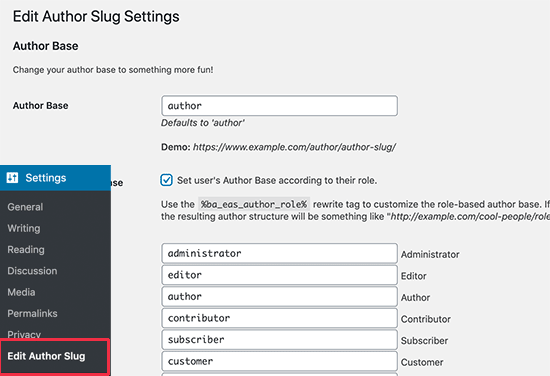This screenshot has width=550, height=376.
Task: Go to General settings
Action: (x=25, y=207)
